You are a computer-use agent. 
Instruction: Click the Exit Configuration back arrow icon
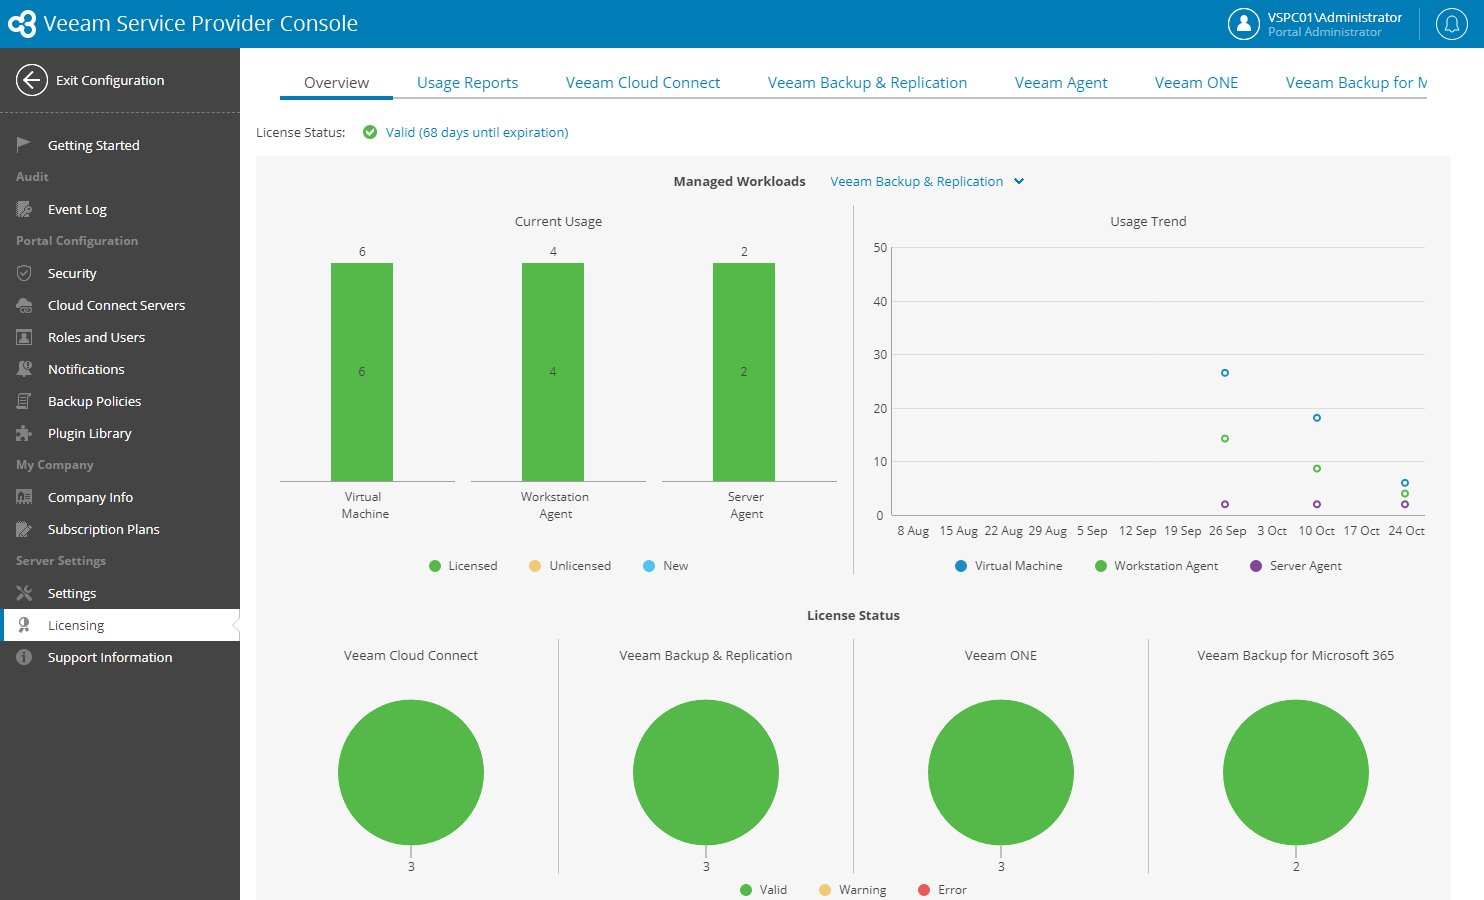pos(32,80)
